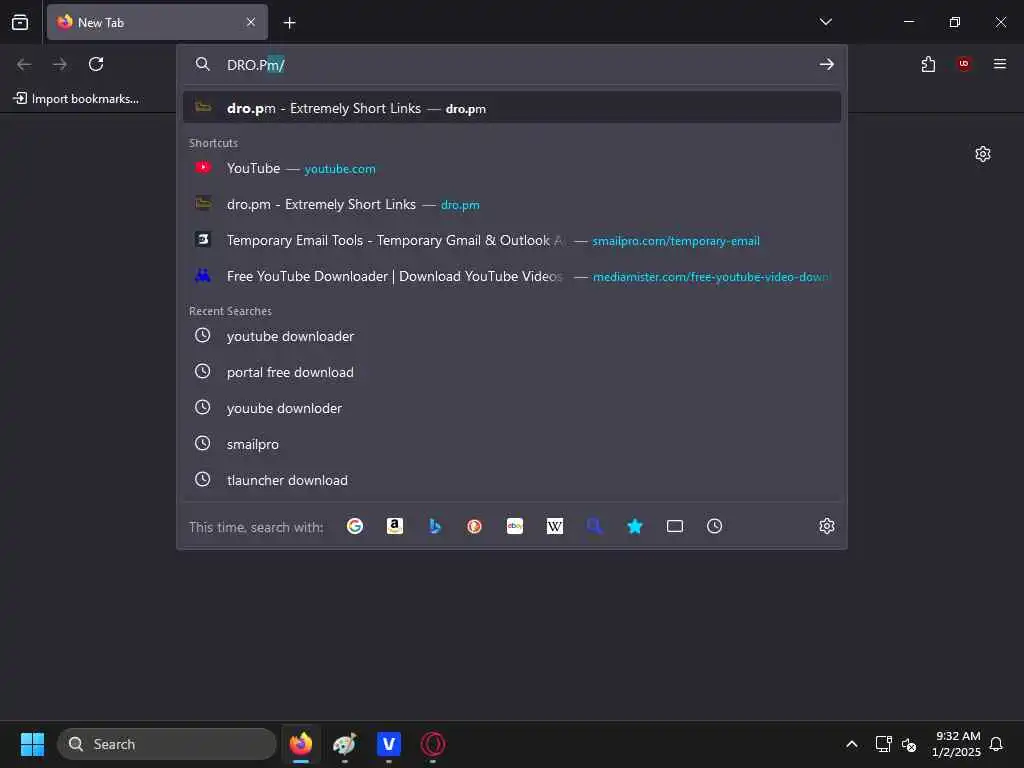Open Free YouTube Downloader mediamister suggestion
The height and width of the screenshot is (768, 1024).
(x=512, y=276)
